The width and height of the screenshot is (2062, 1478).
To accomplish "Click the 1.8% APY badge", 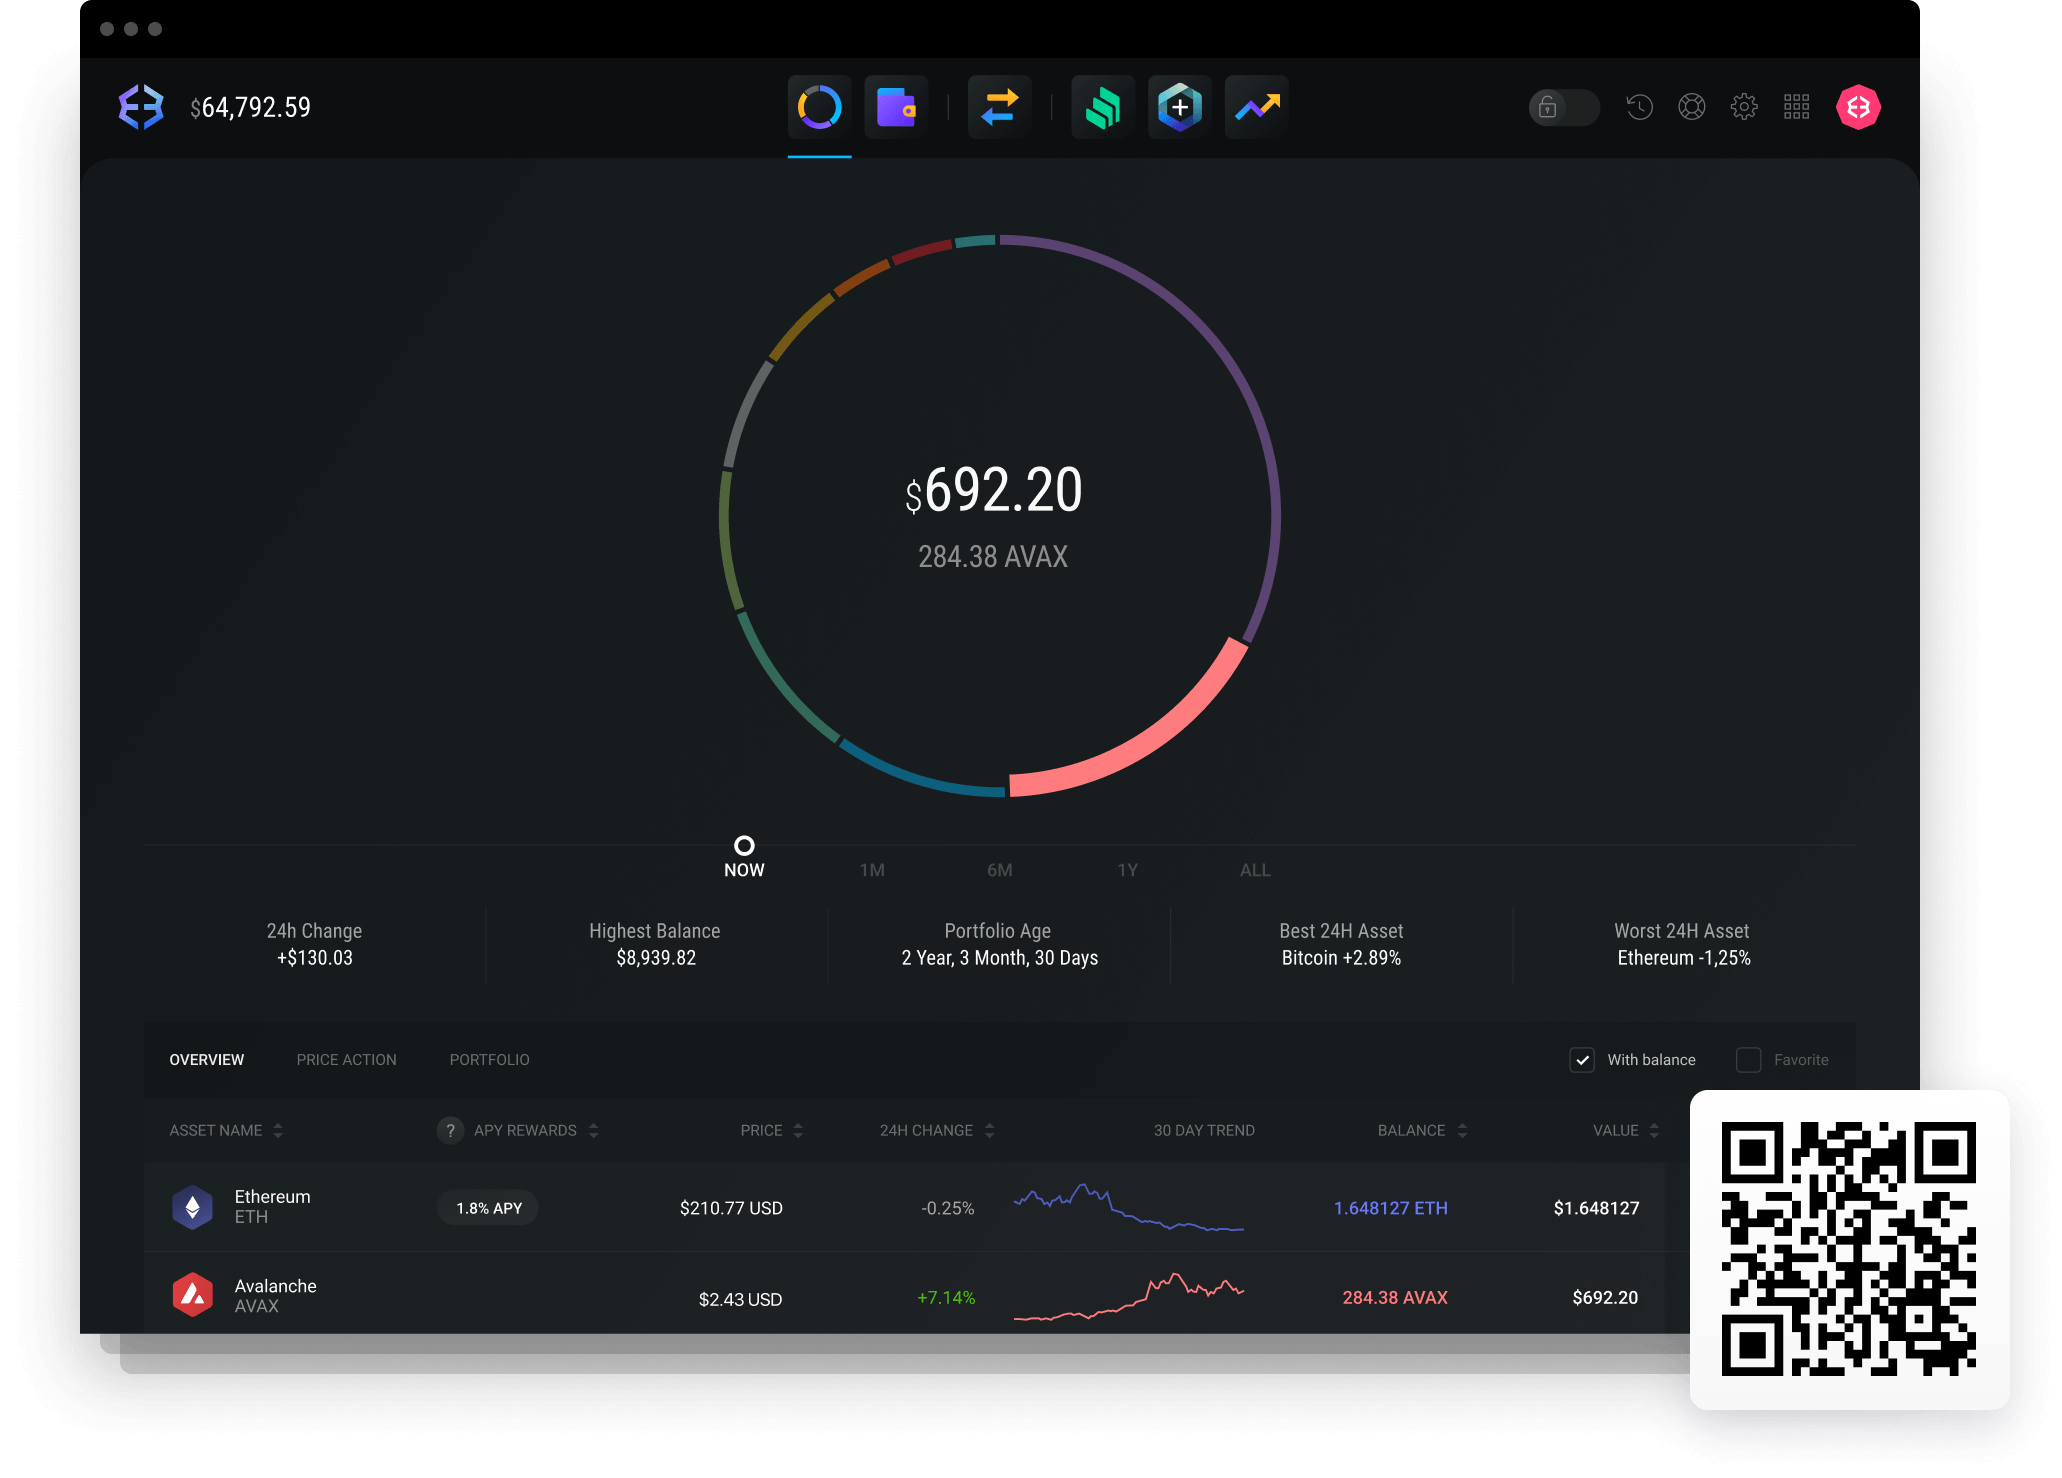I will pyautogui.click(x=488, y=1208).
